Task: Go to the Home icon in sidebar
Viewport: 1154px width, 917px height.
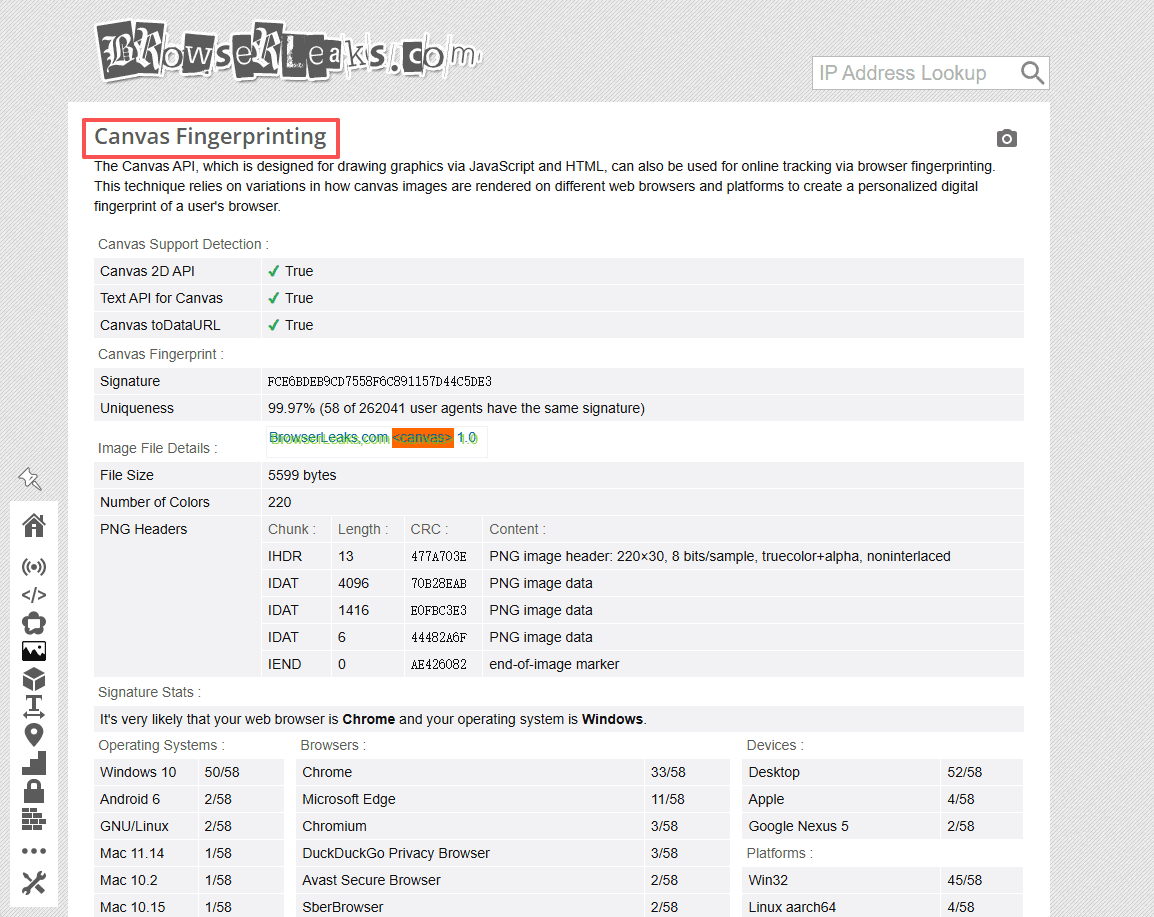Action: [x=34, y=525]
